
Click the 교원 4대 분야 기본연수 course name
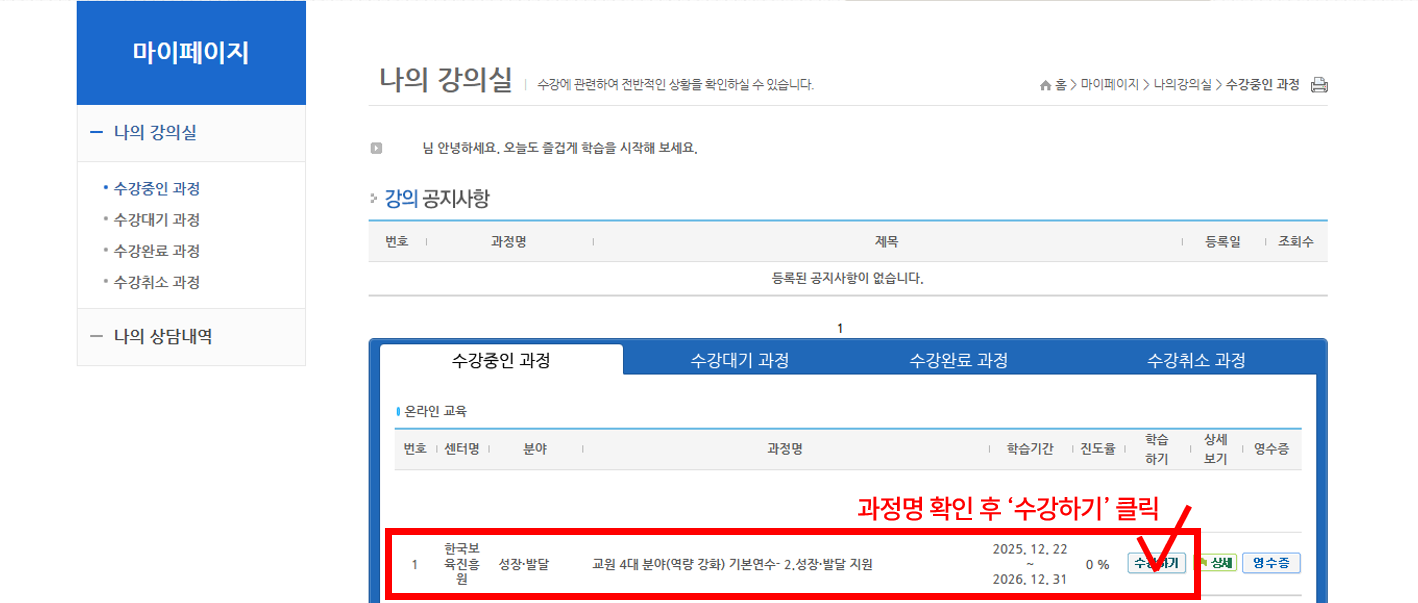click(x=732, y=564)
